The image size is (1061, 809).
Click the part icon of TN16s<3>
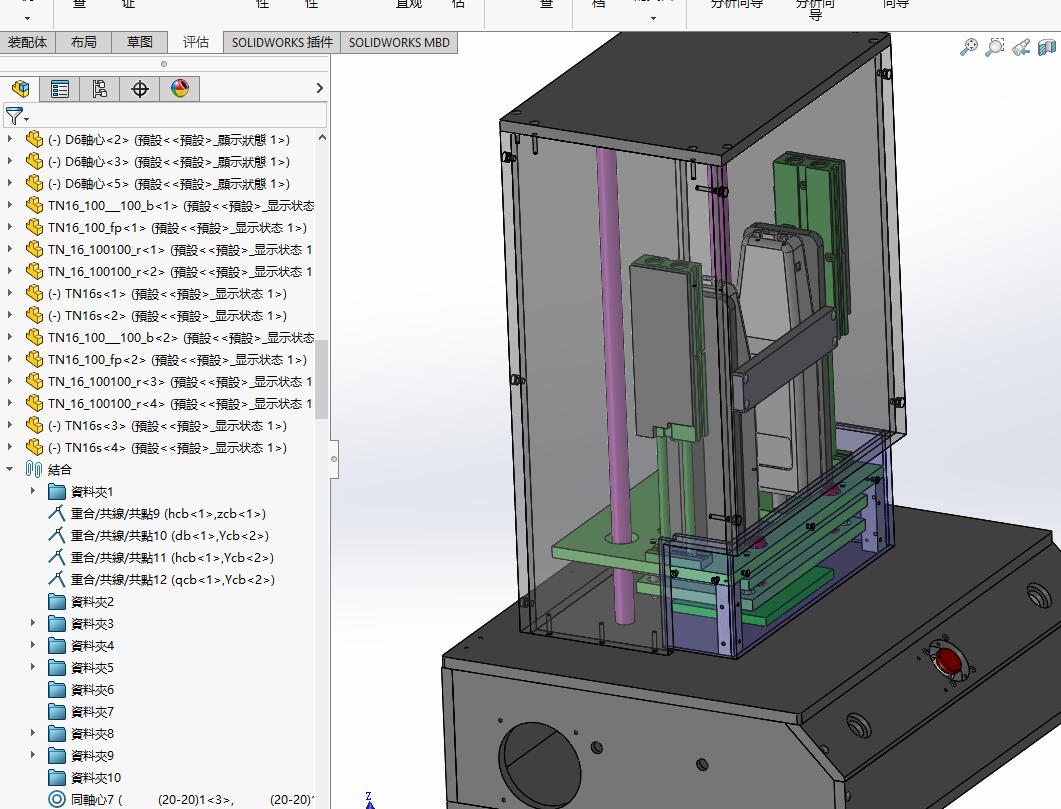35,425
